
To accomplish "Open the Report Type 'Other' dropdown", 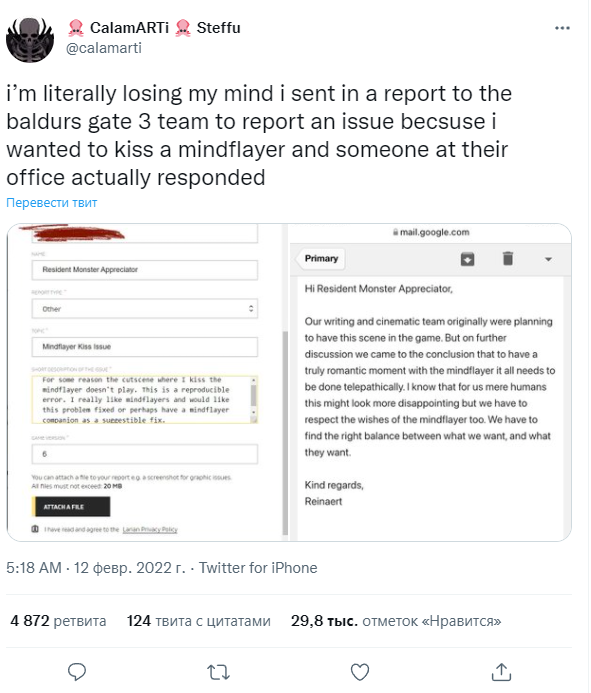I will click(145, 308).
